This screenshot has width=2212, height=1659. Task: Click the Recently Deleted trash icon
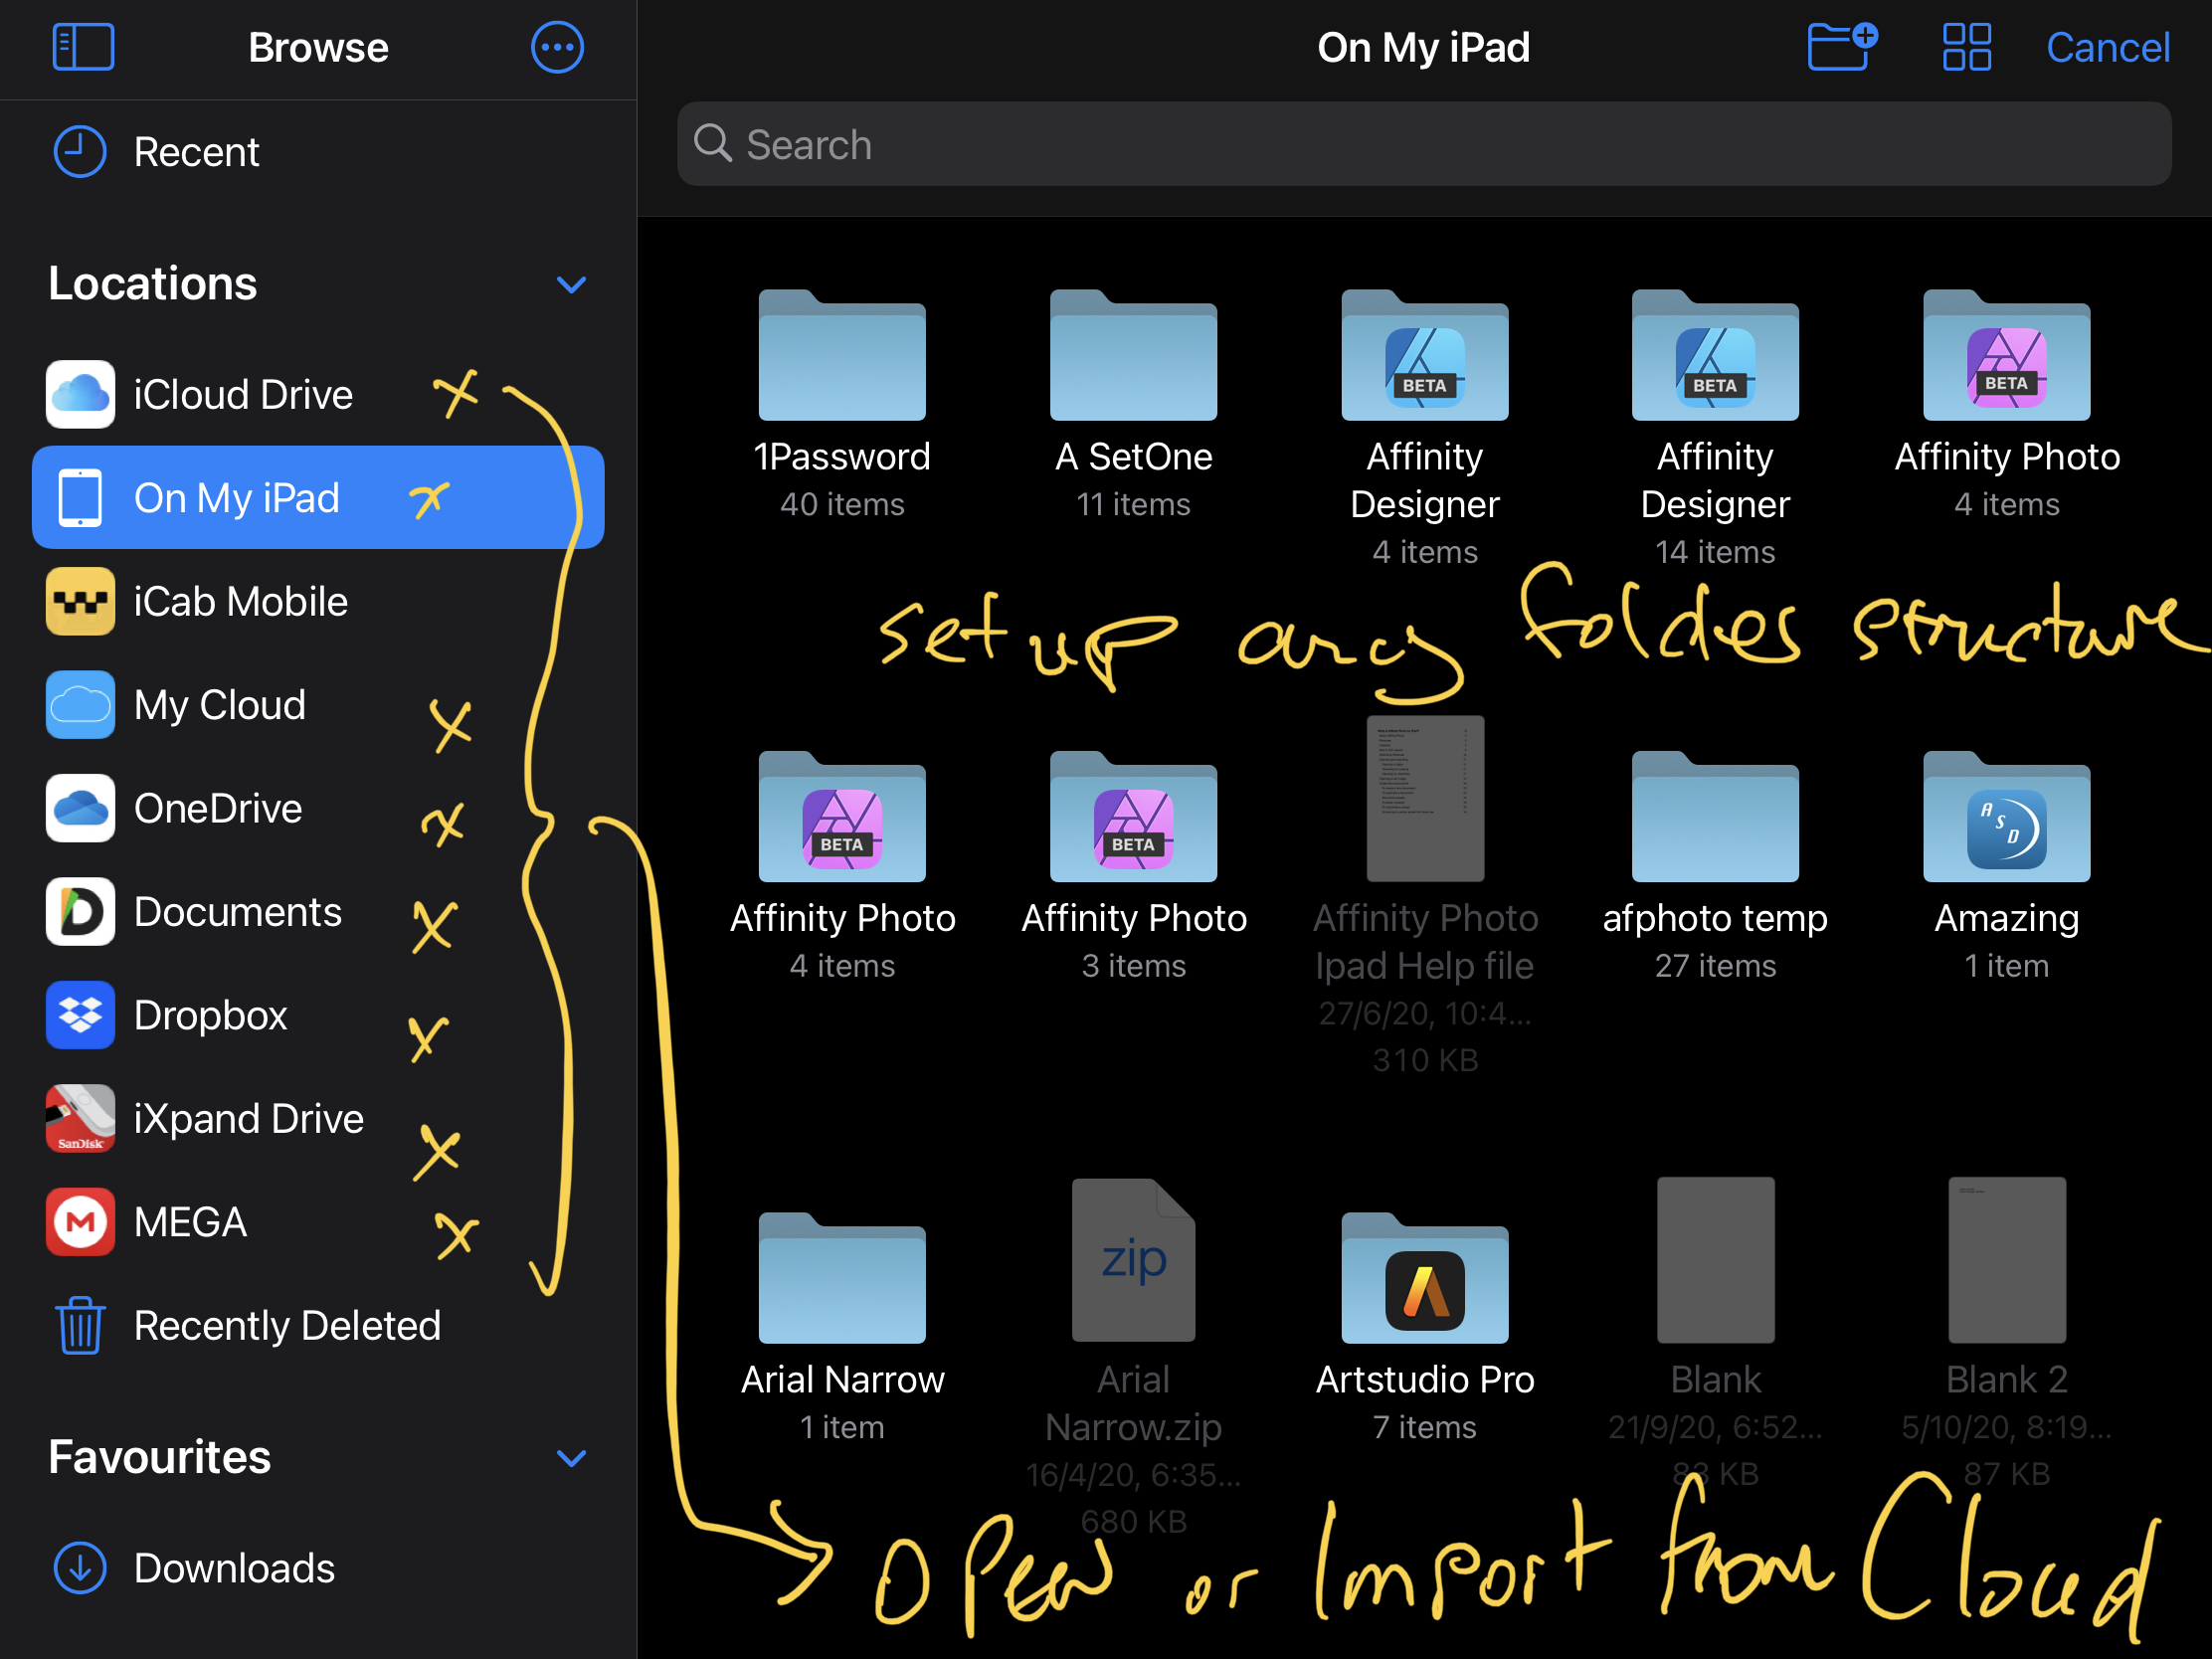[80, 1326]
